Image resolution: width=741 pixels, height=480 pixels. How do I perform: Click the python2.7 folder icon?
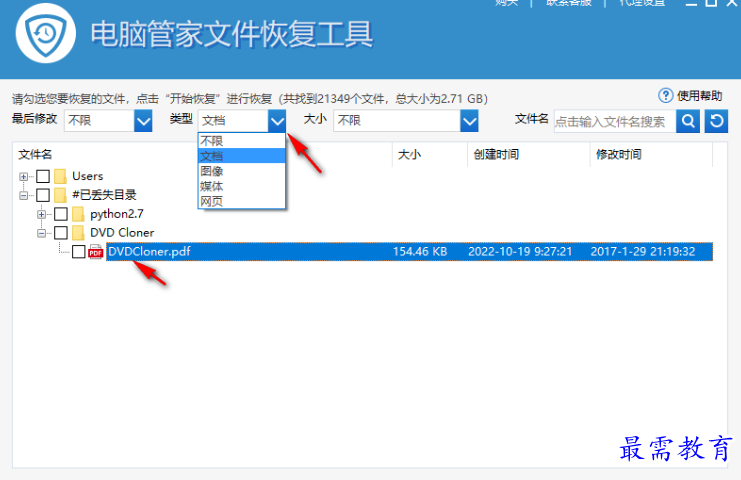point(78,214)
